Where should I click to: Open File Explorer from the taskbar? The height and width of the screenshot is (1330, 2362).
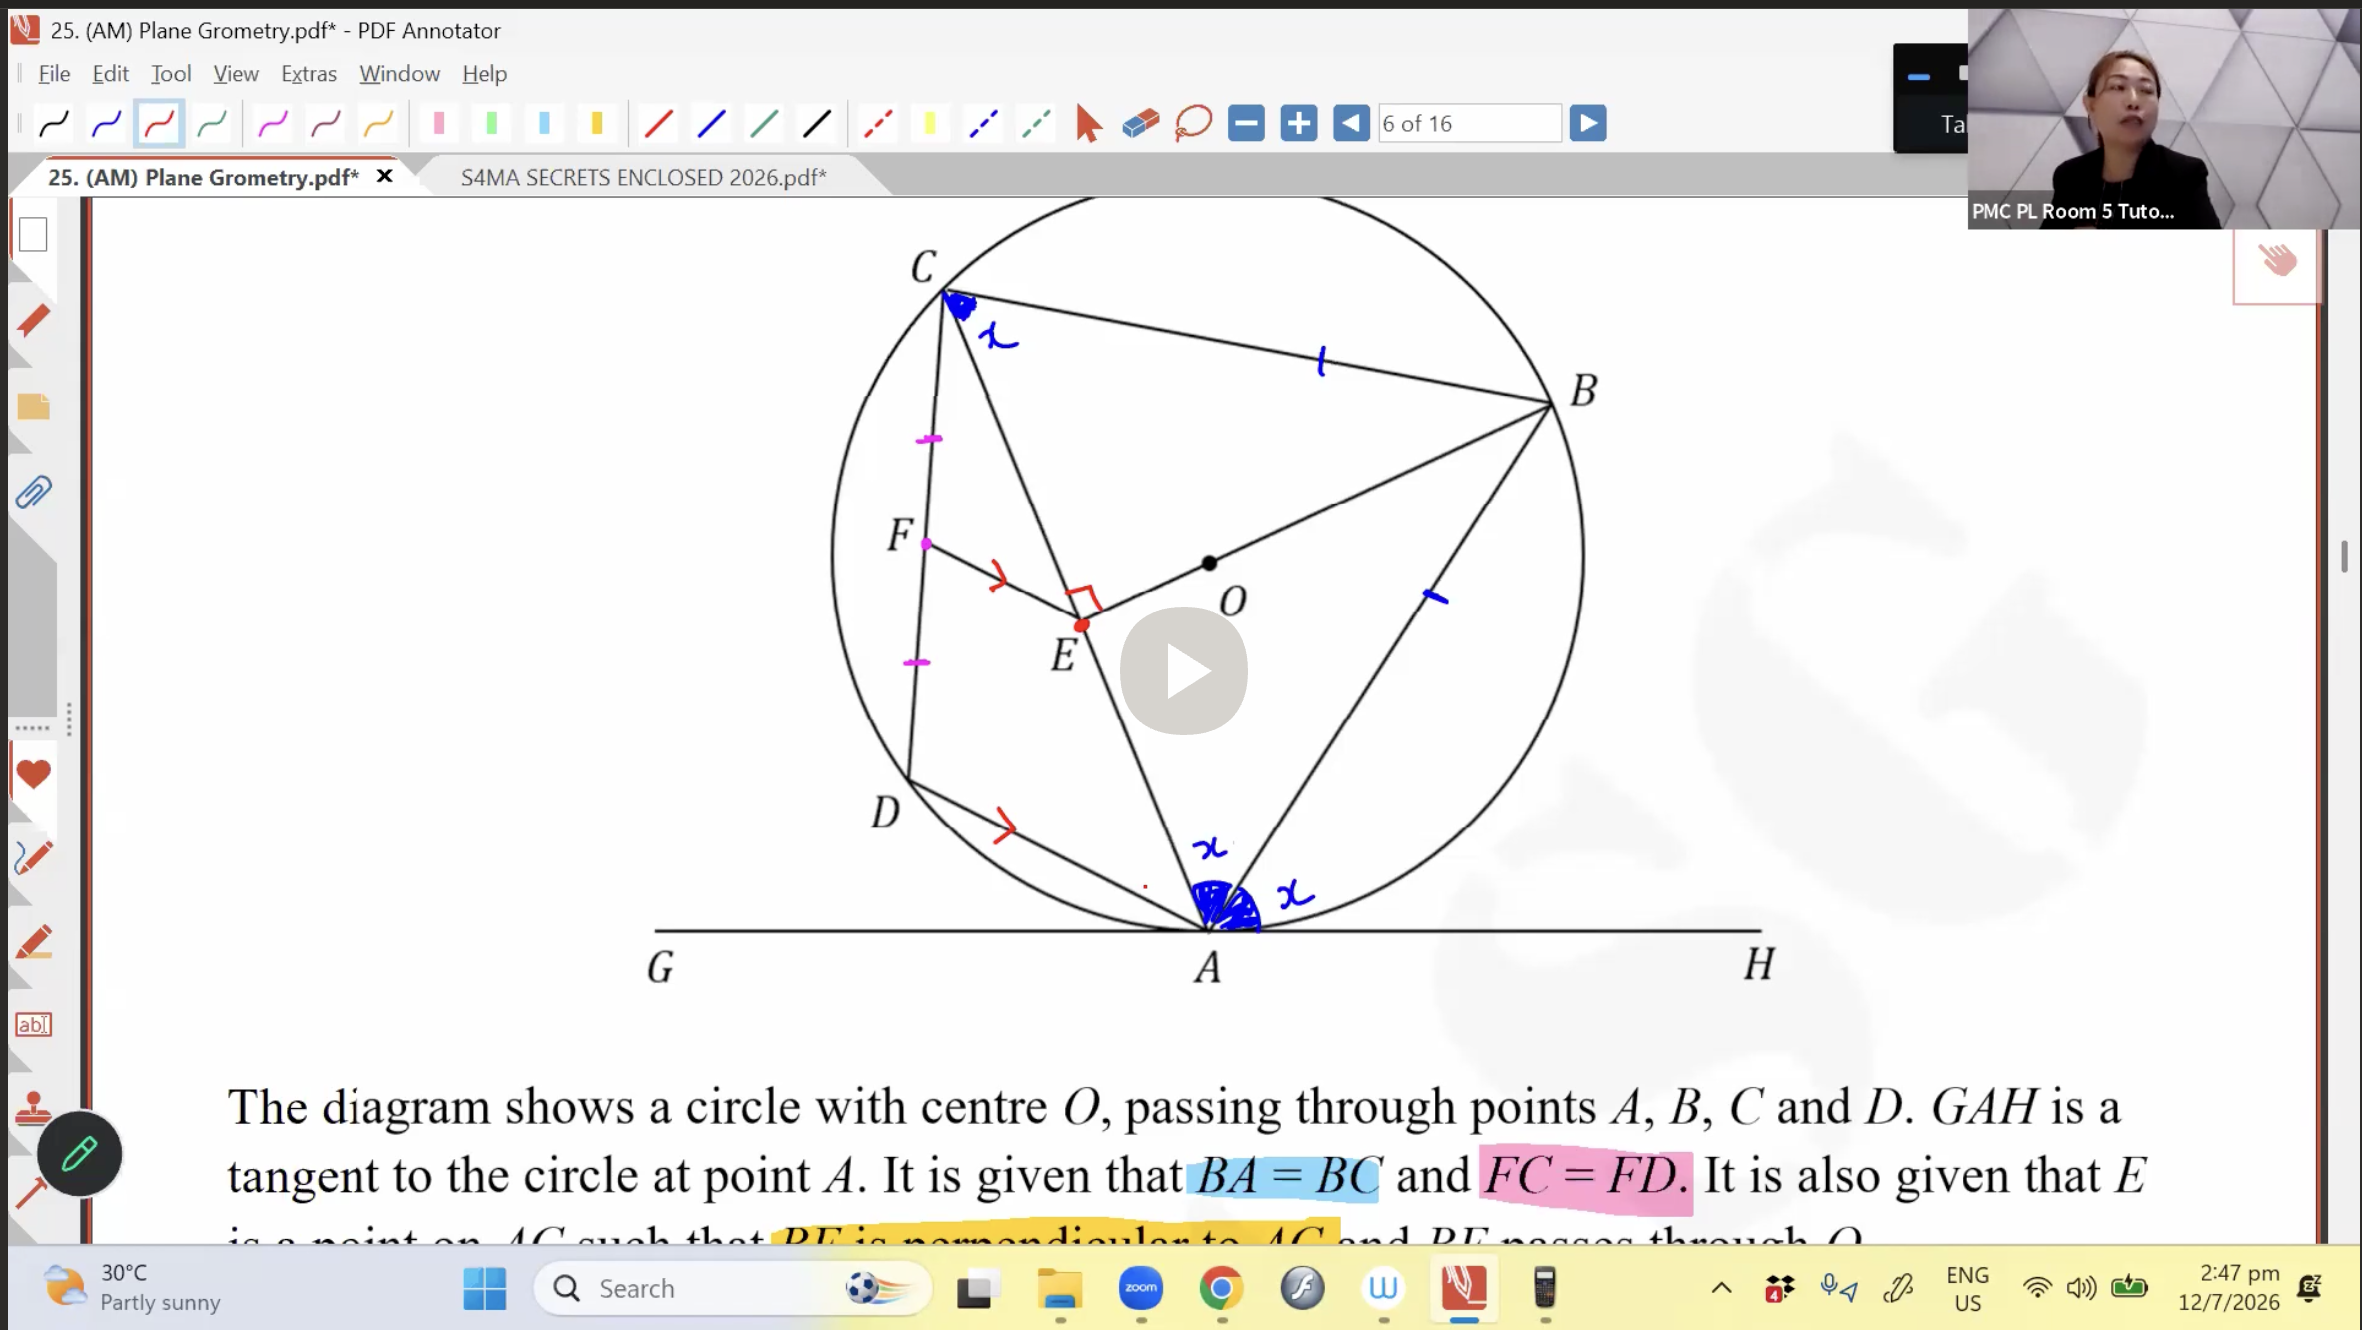click(x=1059, y=1288)
